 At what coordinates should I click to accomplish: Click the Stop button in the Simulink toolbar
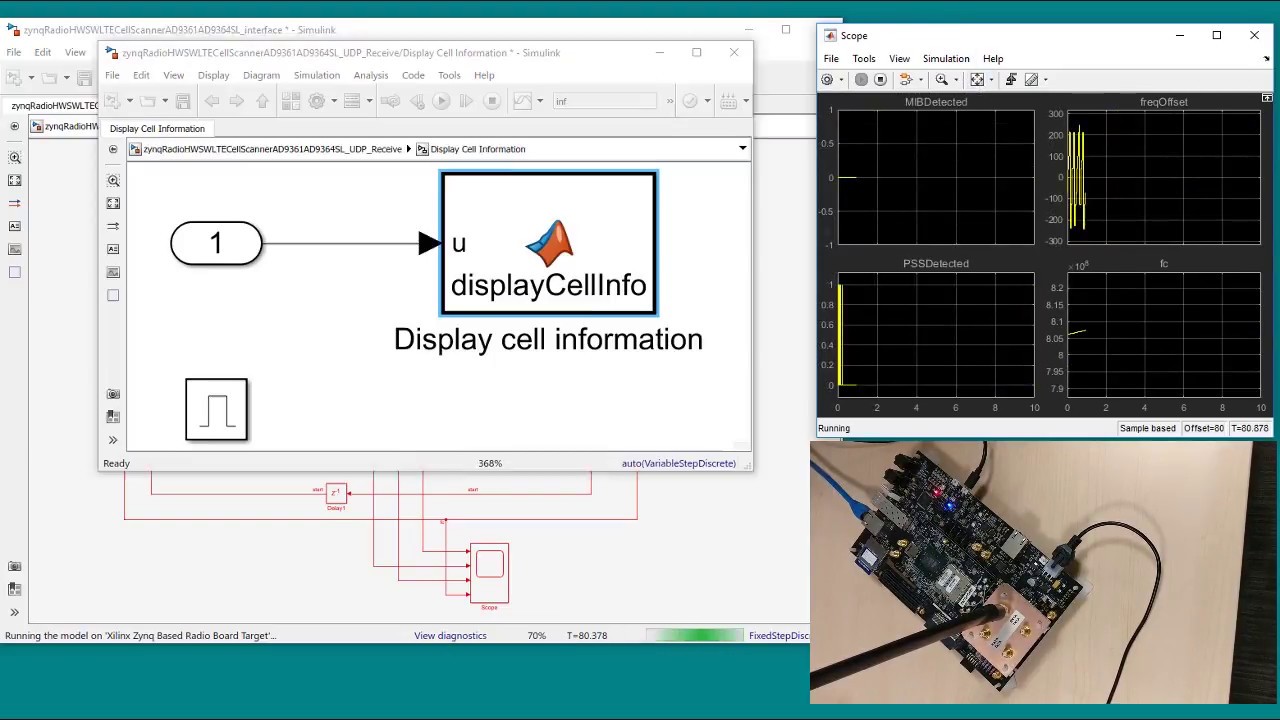tap(492, 101)
